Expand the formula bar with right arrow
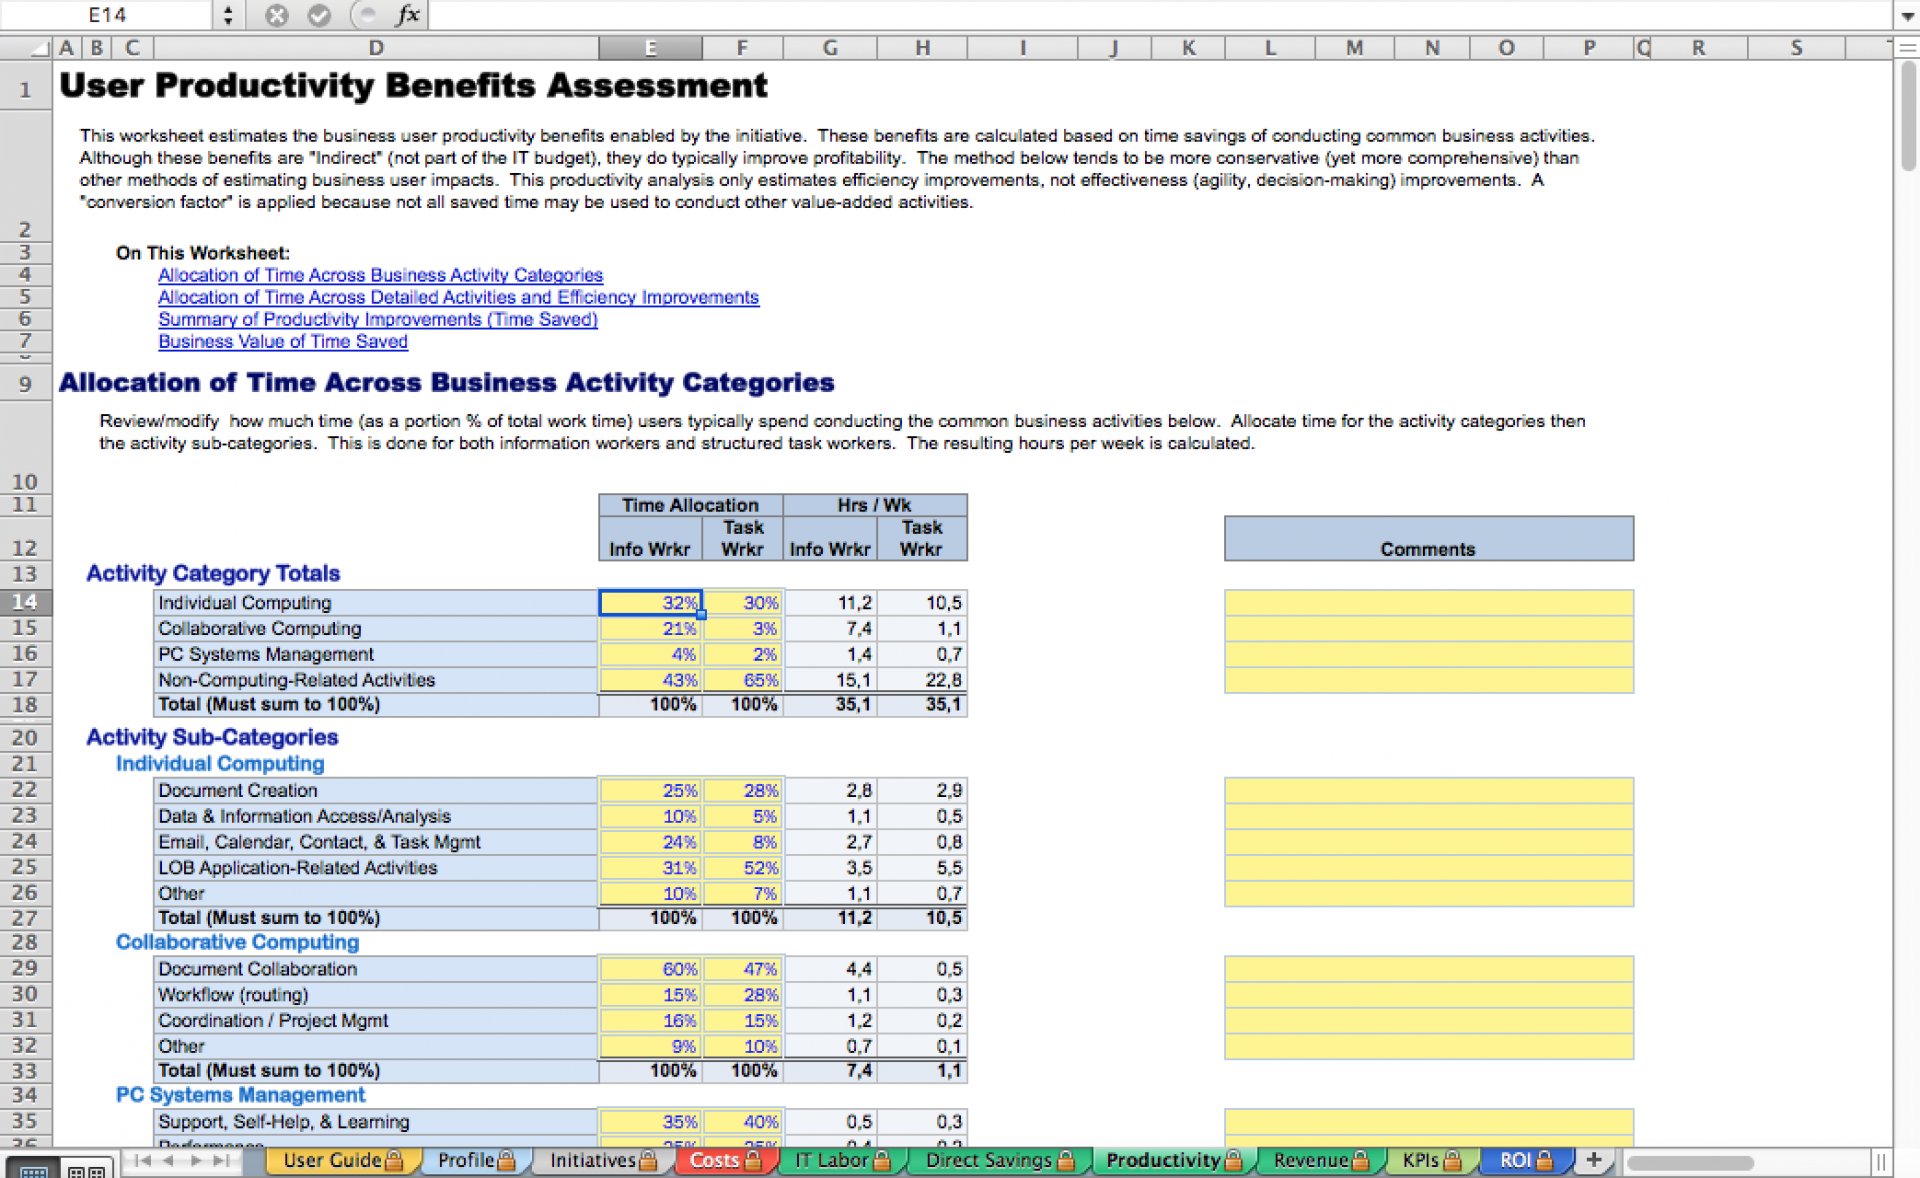 (x=1907, y=16)
